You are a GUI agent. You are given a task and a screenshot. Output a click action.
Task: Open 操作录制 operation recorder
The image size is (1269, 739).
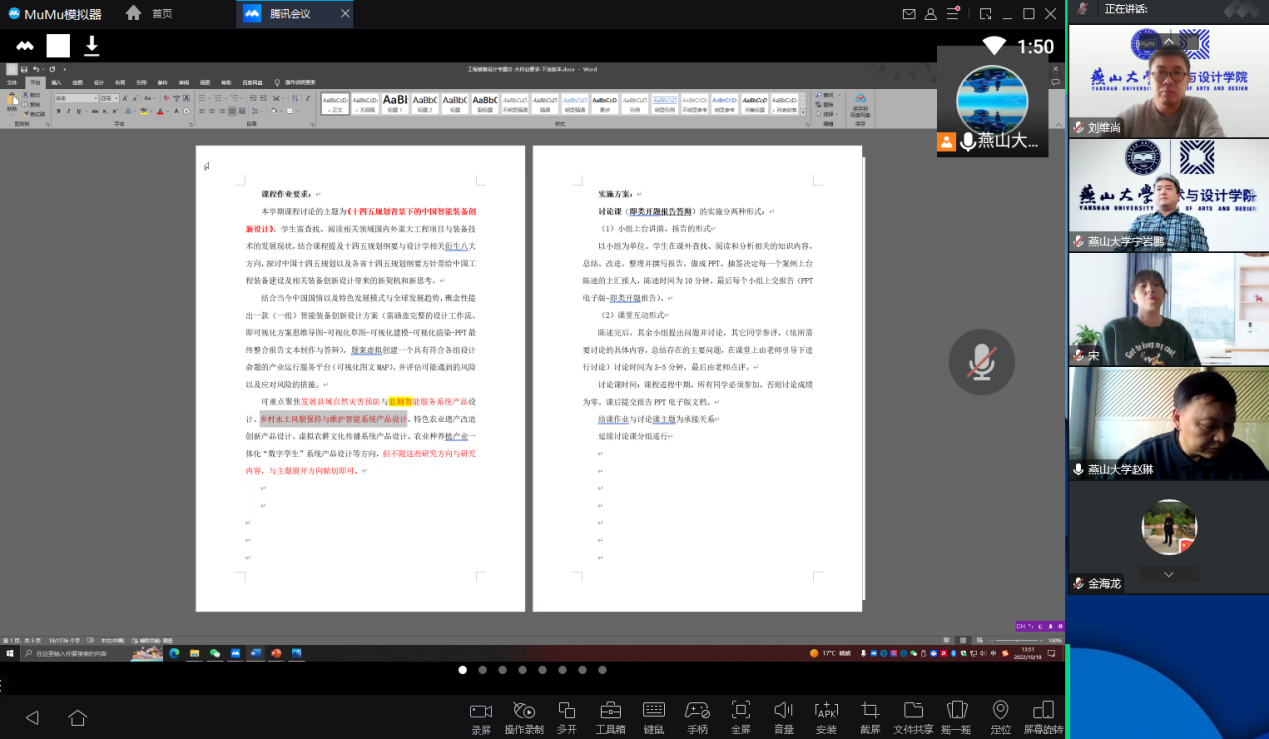(524, 711)
